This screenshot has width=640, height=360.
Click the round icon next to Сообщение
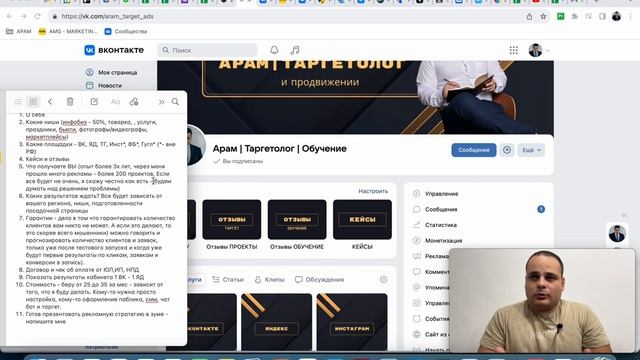(x=507, y=150)
